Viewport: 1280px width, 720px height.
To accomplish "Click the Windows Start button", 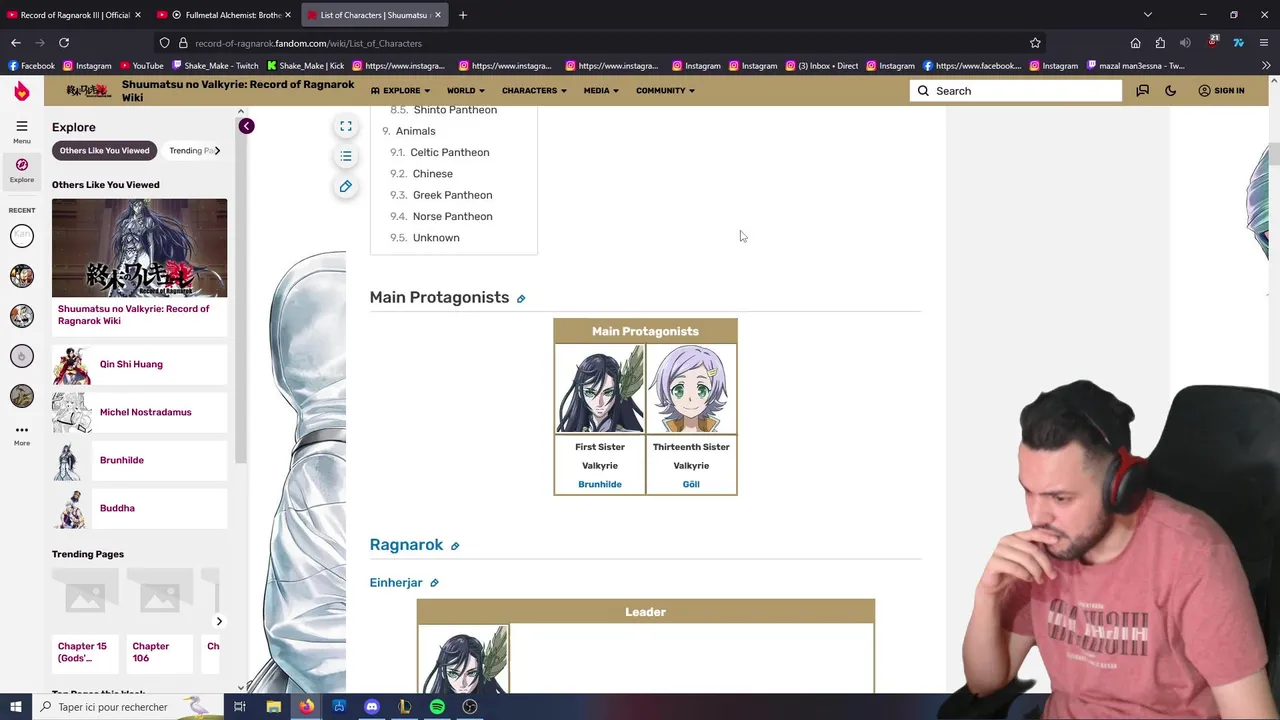I will coord(16,707).
